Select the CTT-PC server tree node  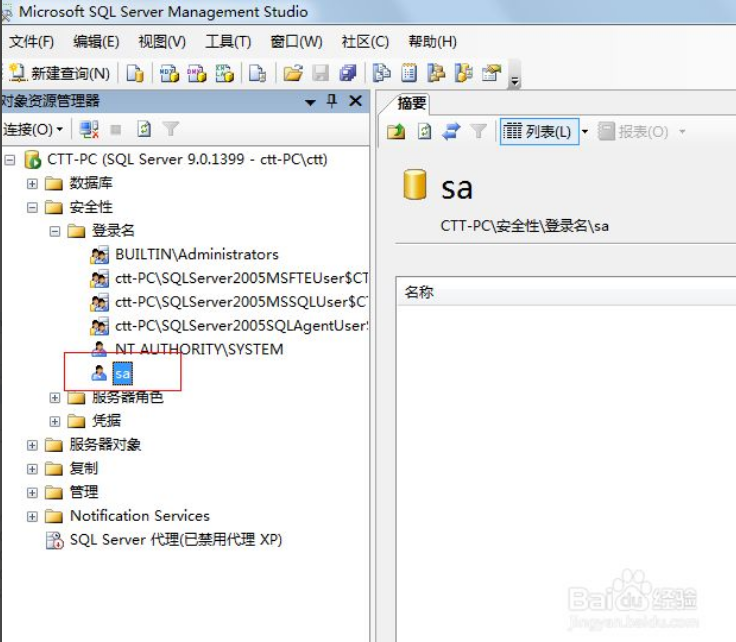(x=187, y=160)
